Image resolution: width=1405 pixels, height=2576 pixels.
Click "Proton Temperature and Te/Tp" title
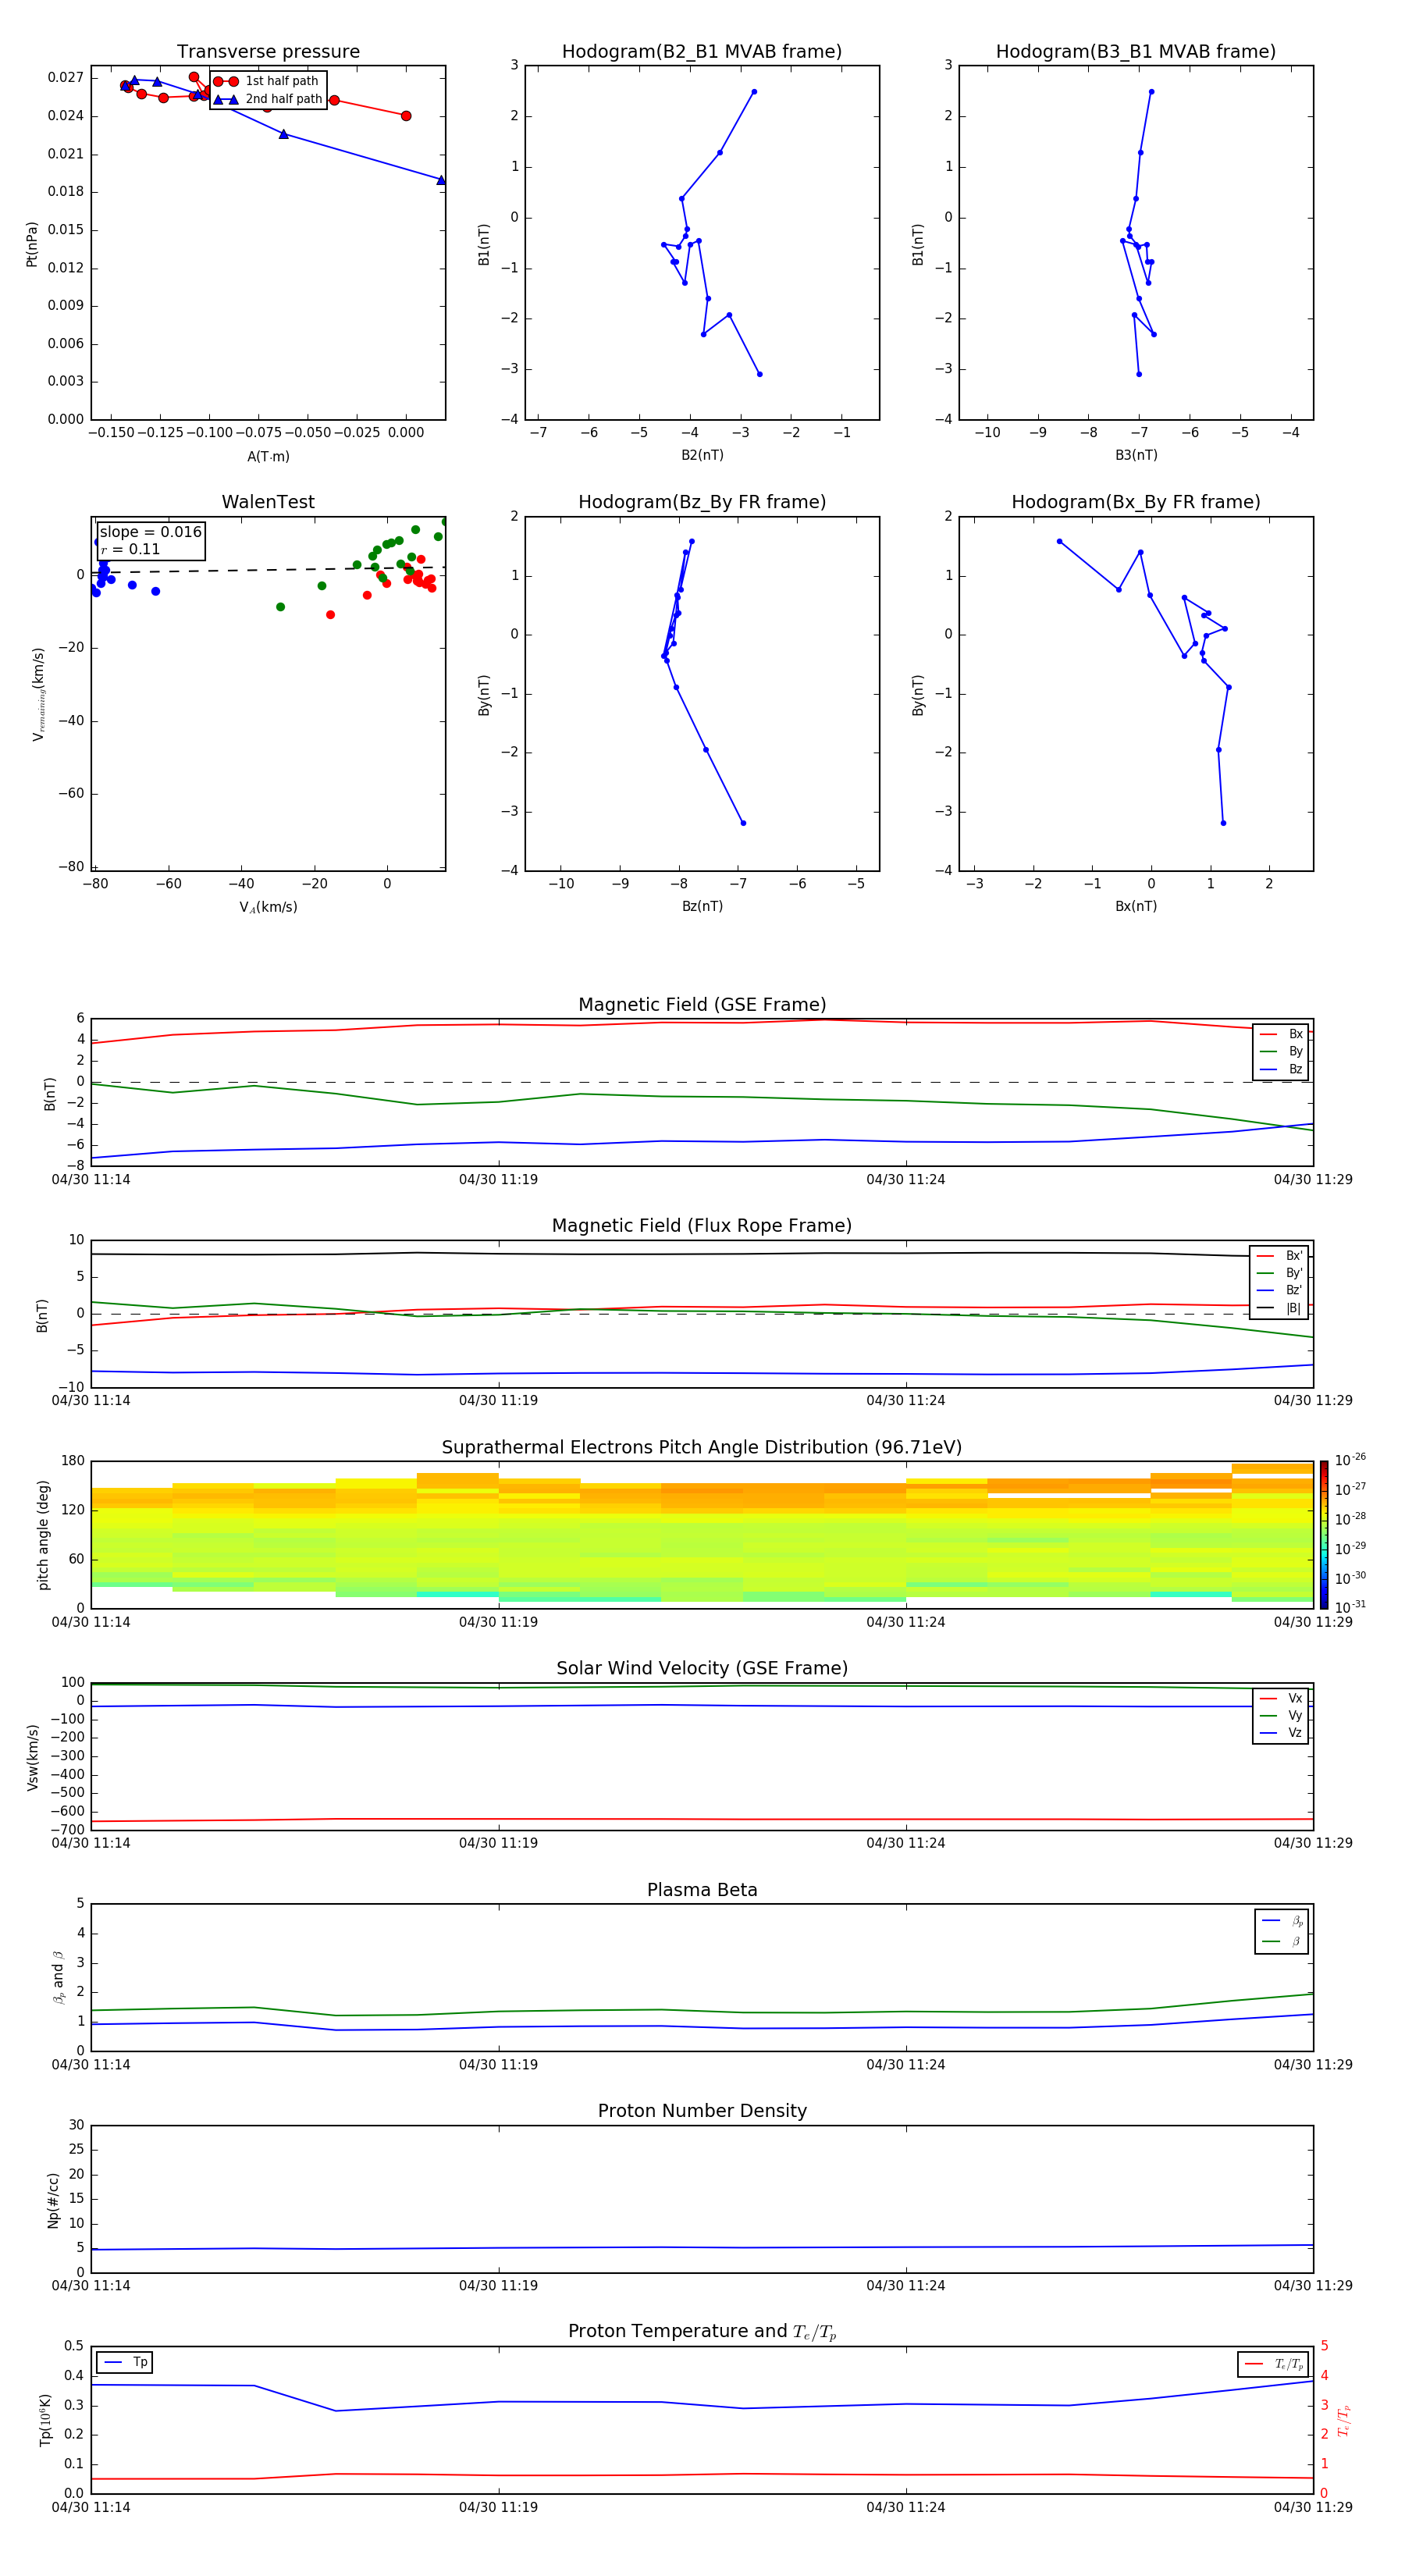click(x=702, y=2332)
